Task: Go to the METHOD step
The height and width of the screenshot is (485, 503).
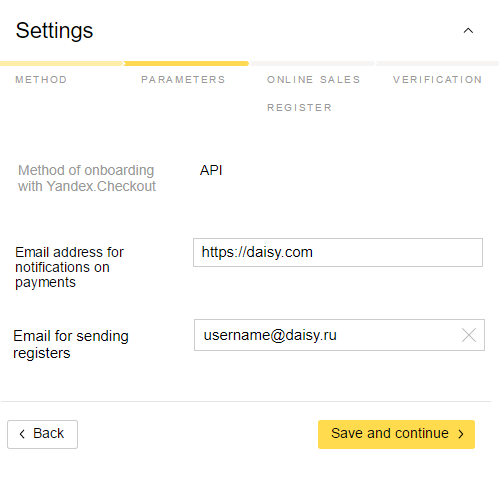Action: click(x=41, y=80)
